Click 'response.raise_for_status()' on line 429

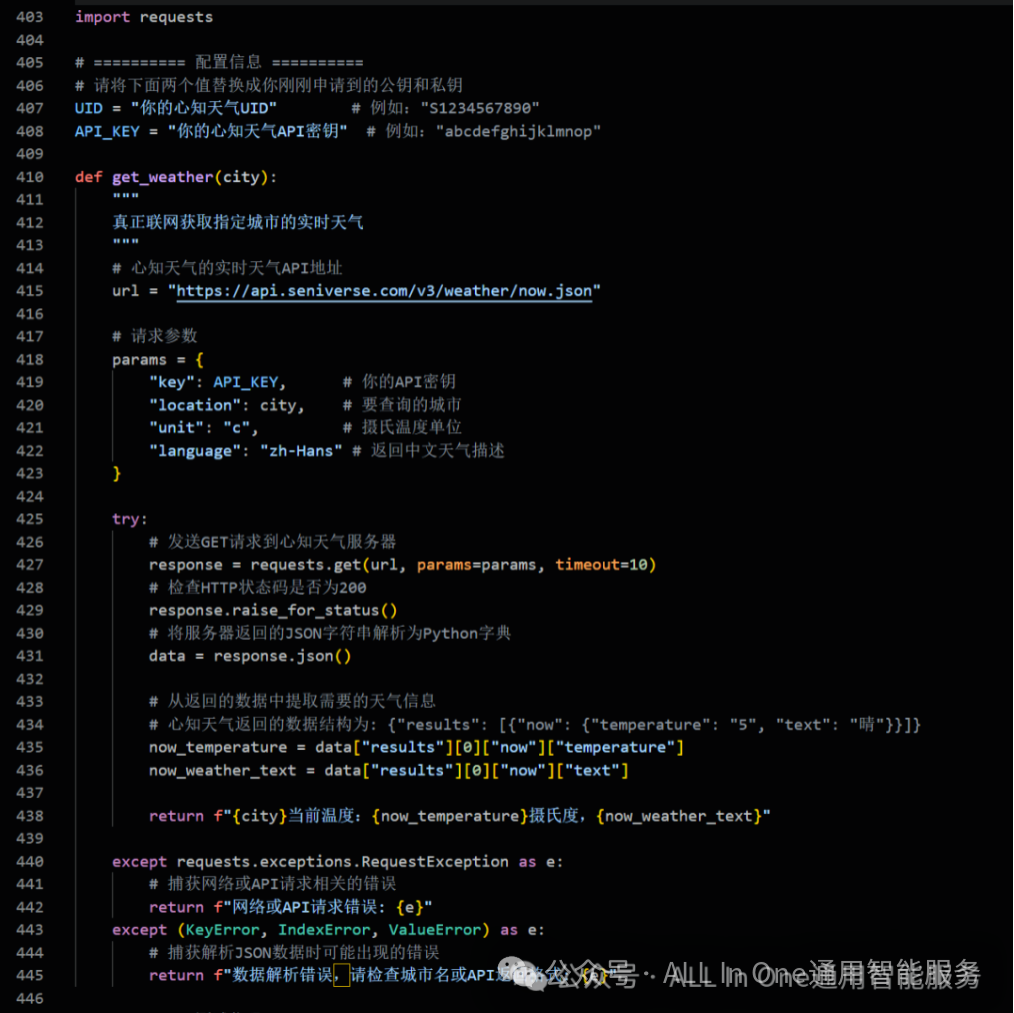[x=273, y=610]
